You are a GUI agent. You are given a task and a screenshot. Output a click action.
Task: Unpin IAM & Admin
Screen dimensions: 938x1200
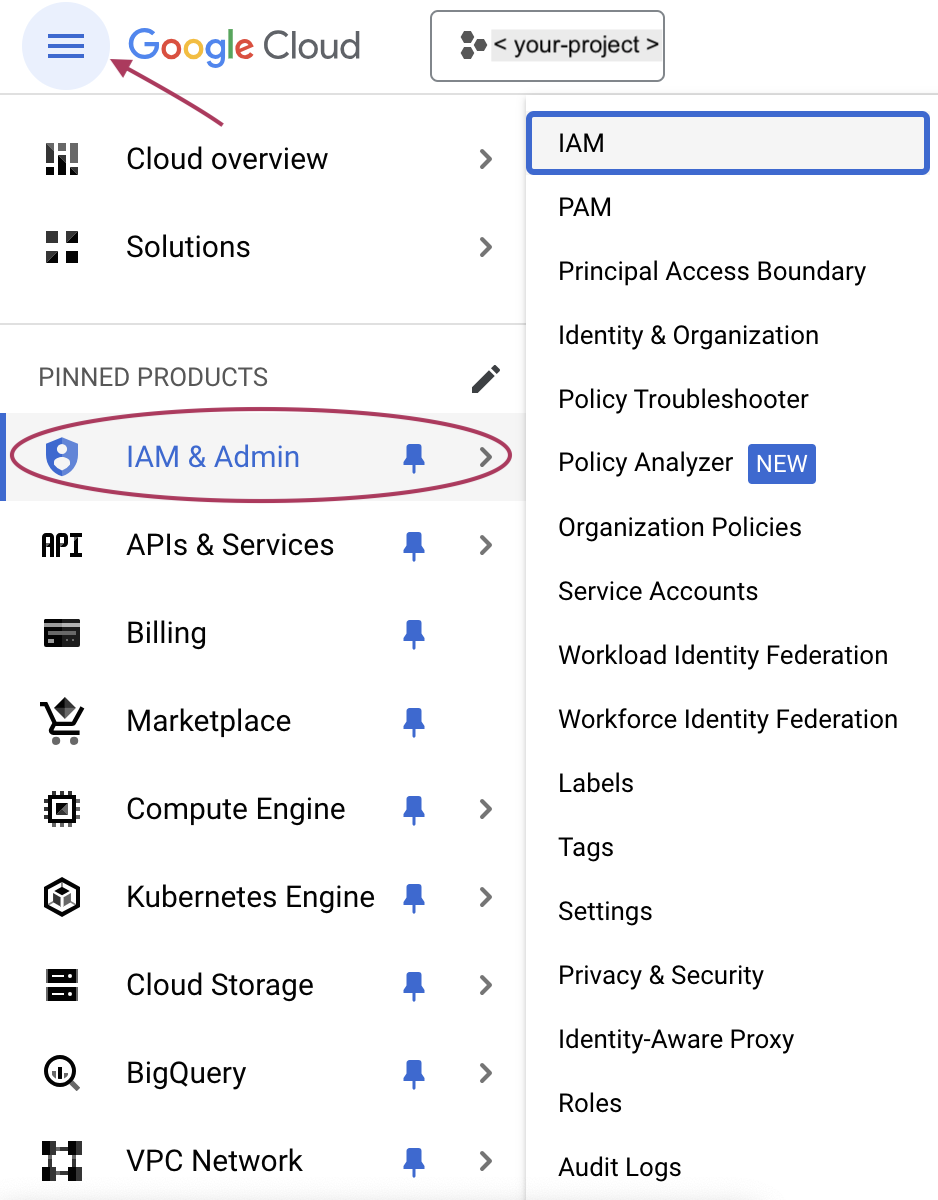[413, 458]
